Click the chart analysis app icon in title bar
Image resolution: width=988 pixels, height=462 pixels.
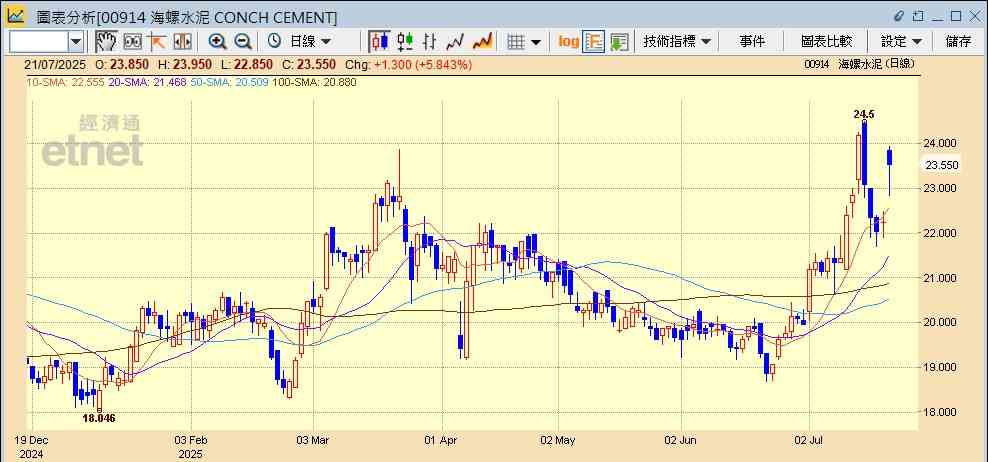point(16,16)
